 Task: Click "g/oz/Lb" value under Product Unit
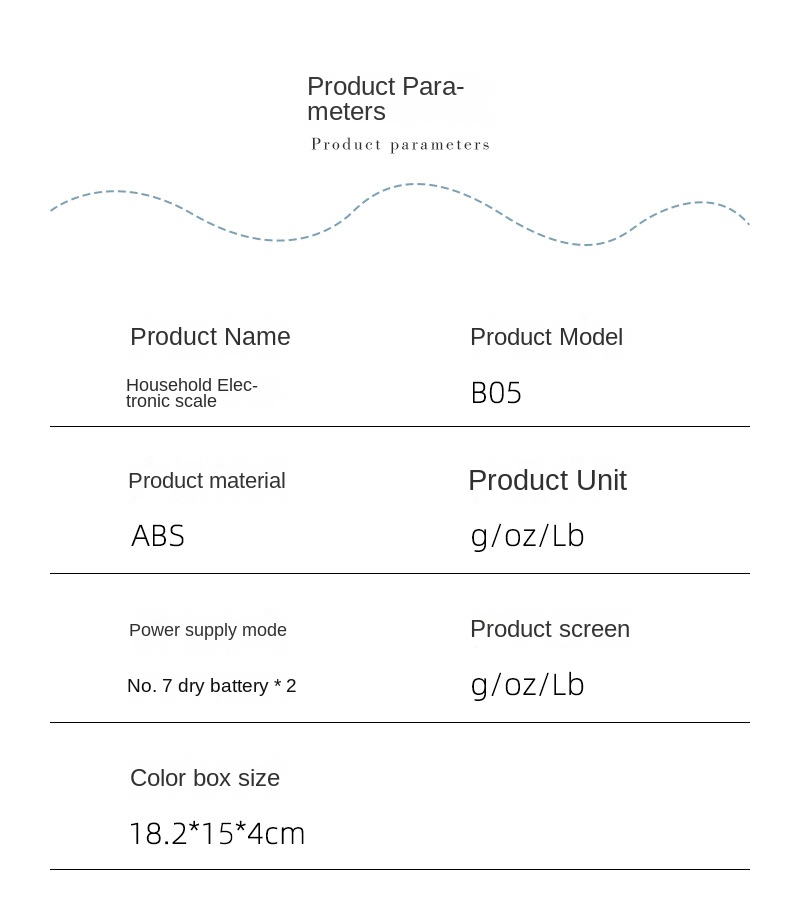pyautogui.click(x=527, y=537)
